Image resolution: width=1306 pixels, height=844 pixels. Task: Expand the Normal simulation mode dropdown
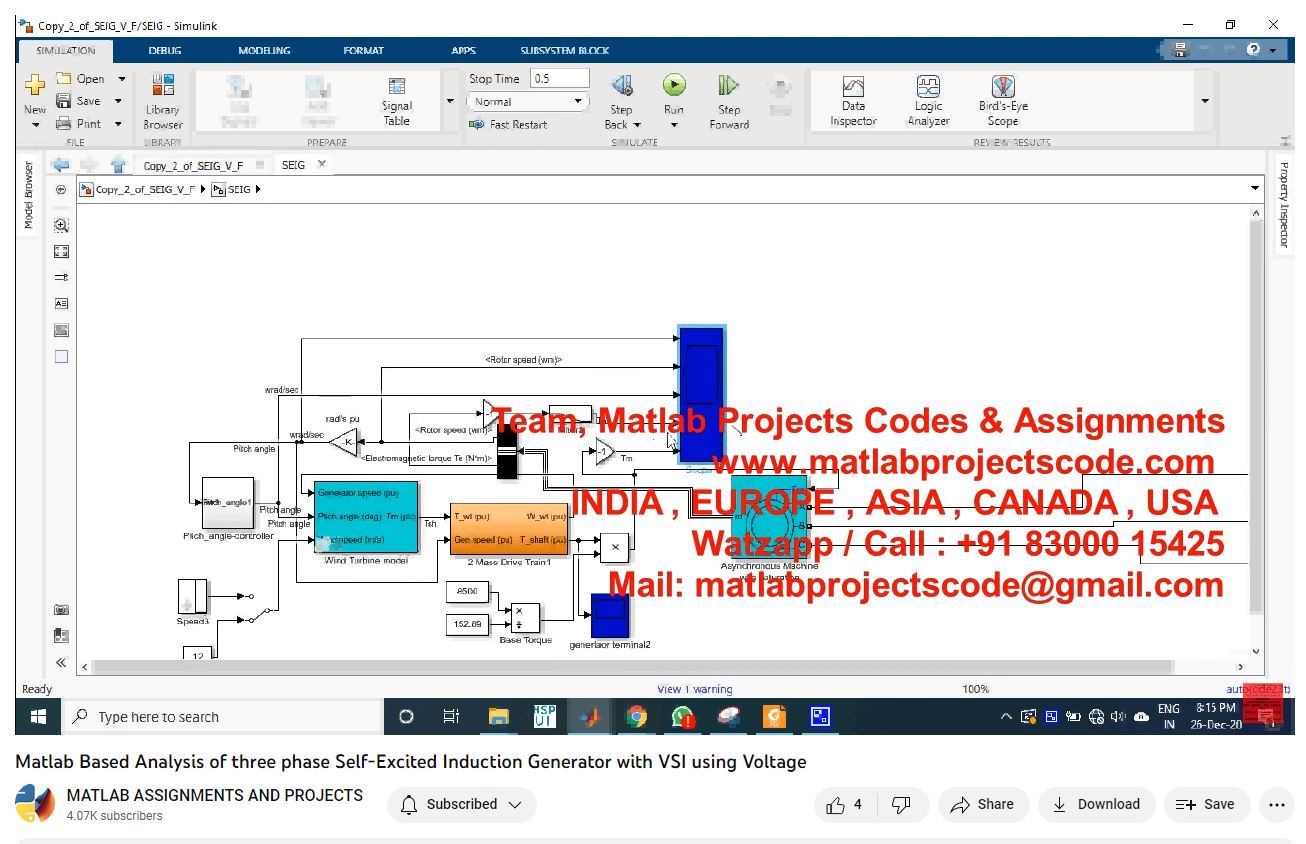point(578,101)
